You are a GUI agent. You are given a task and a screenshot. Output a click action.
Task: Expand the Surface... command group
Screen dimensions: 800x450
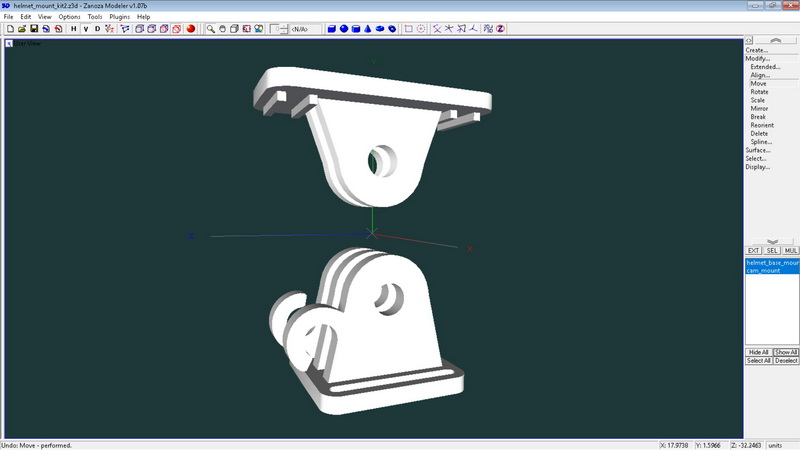point(758,150)
